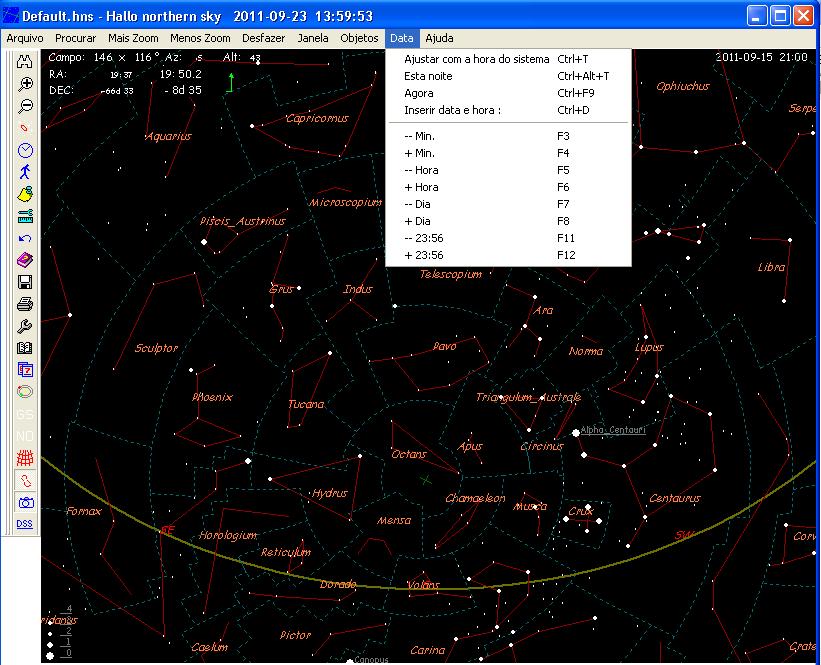Click the Piscis_Austrinus constellation label
Image resolution: width=821 pixels, height=665 pixels.
point(242,221)
